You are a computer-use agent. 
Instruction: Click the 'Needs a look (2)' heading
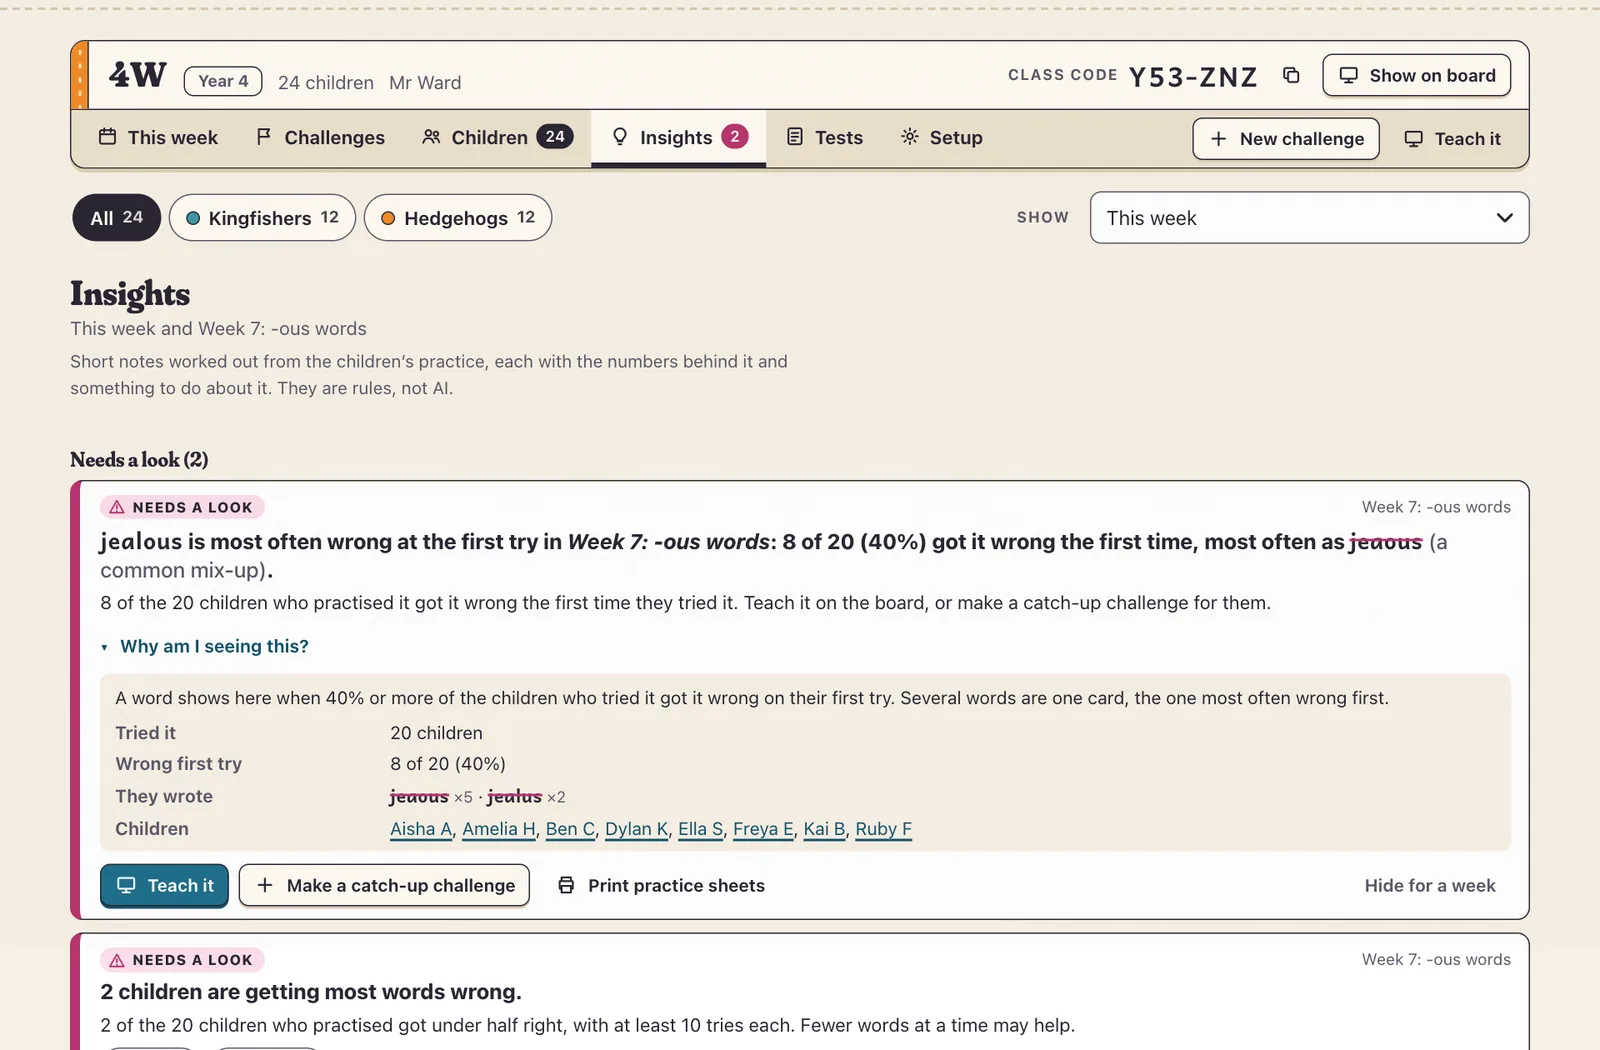point(139,460)
